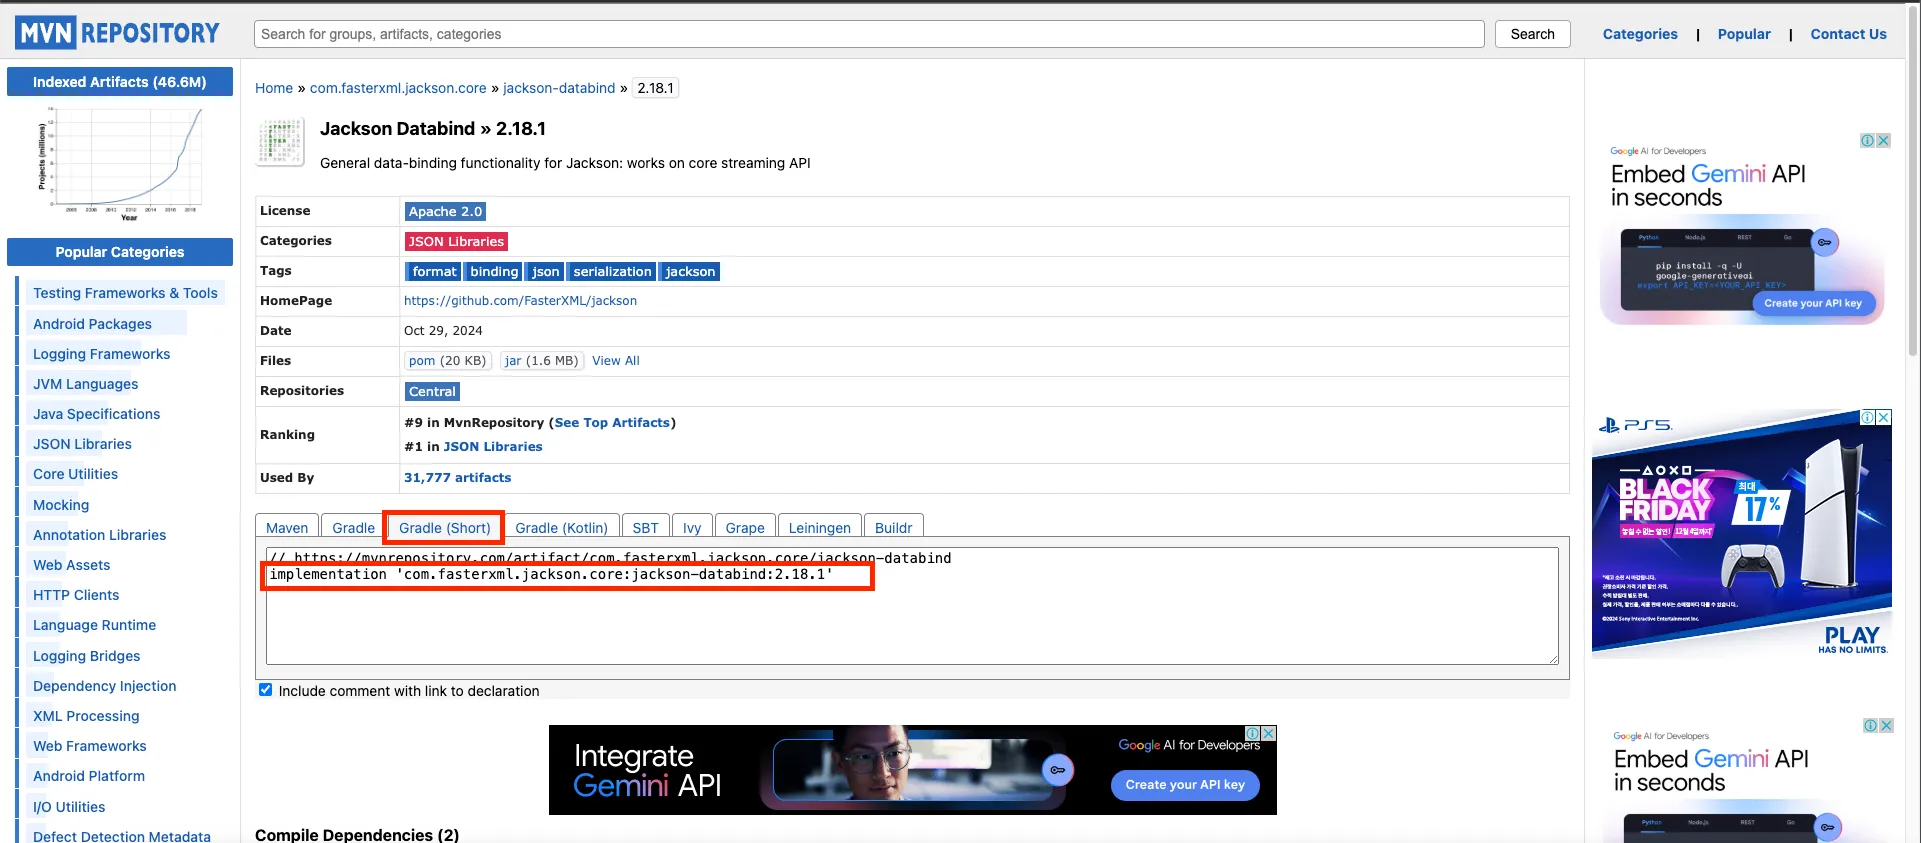Image resolution: width=1921 pixels, height=843 pixels.
Task: Open Core Utilities category
Action: 75,474
